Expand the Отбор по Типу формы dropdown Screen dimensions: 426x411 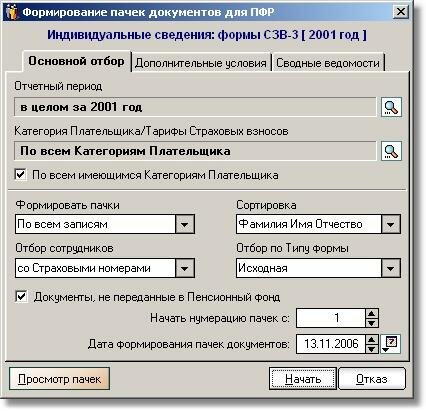click(x=390, y=268)
